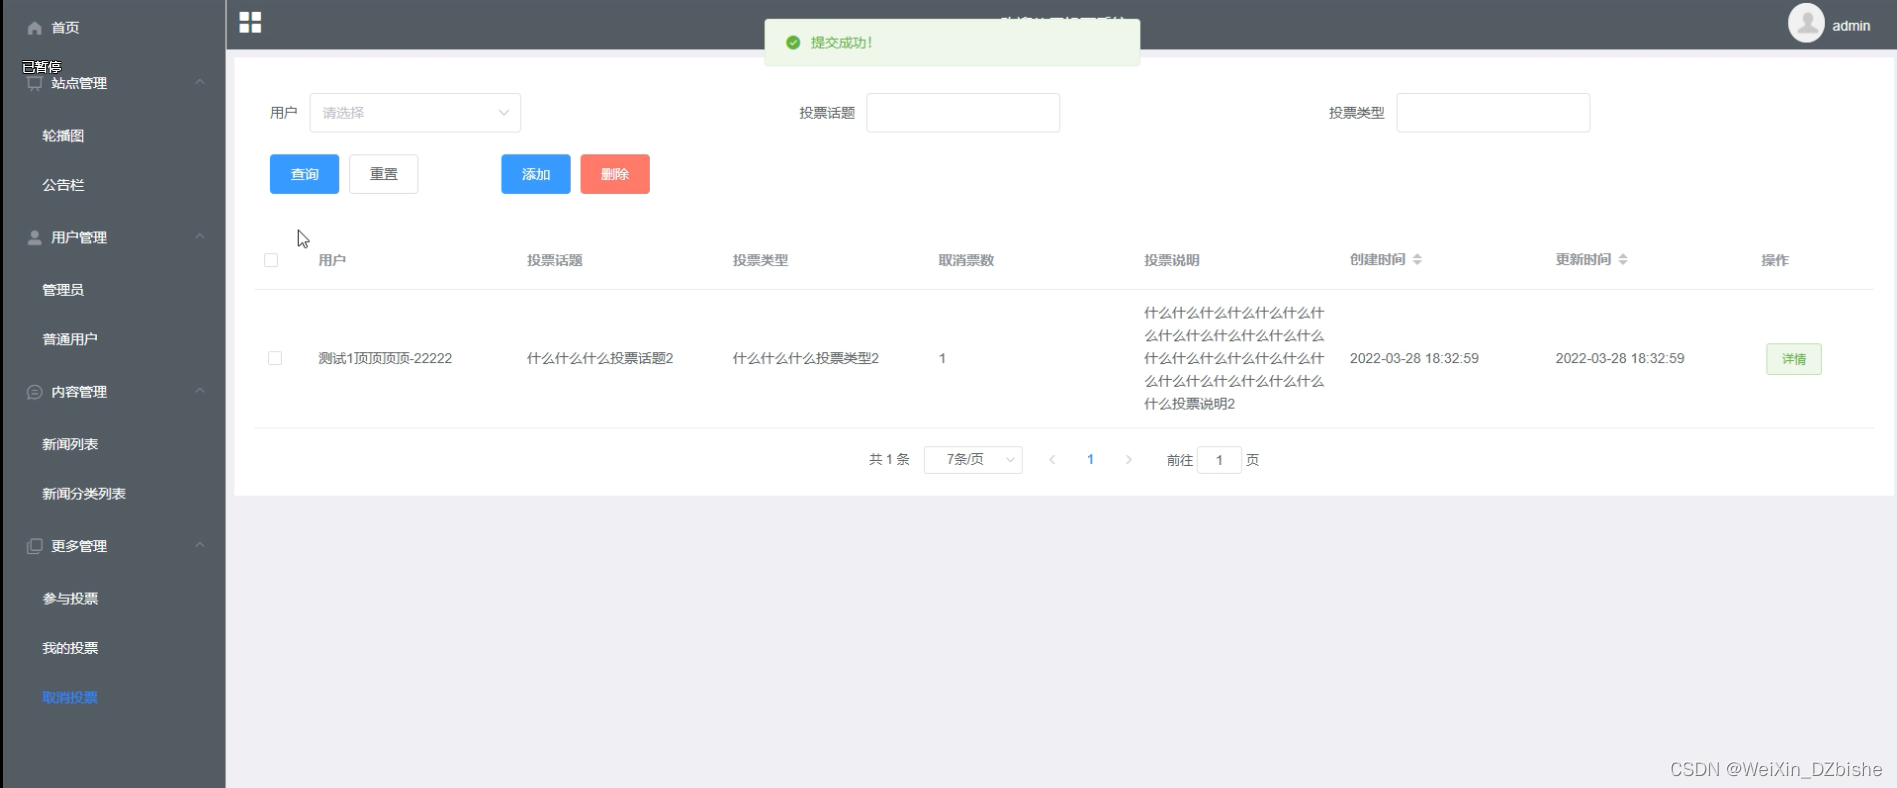
Task: Tick the select-all checkbox in the table header
Action: pyautogui.click(x=271, y=260)
